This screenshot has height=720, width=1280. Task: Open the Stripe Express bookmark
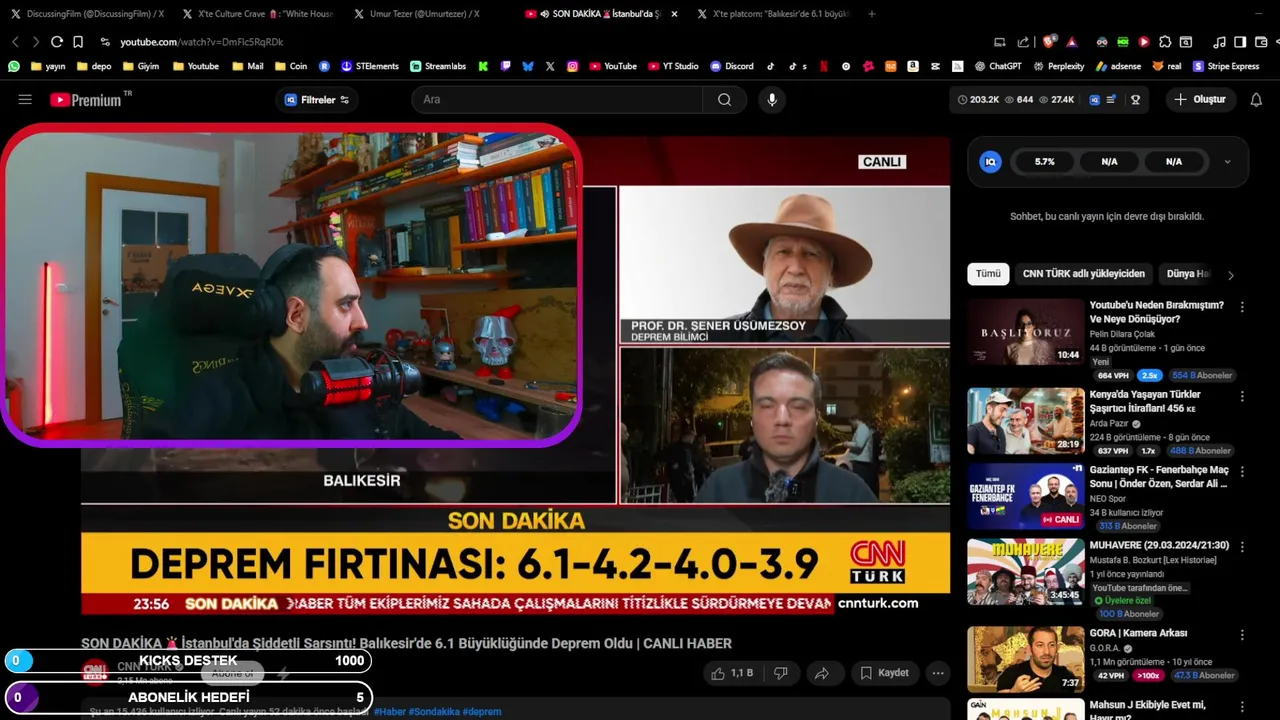[x=1226, y=66]
